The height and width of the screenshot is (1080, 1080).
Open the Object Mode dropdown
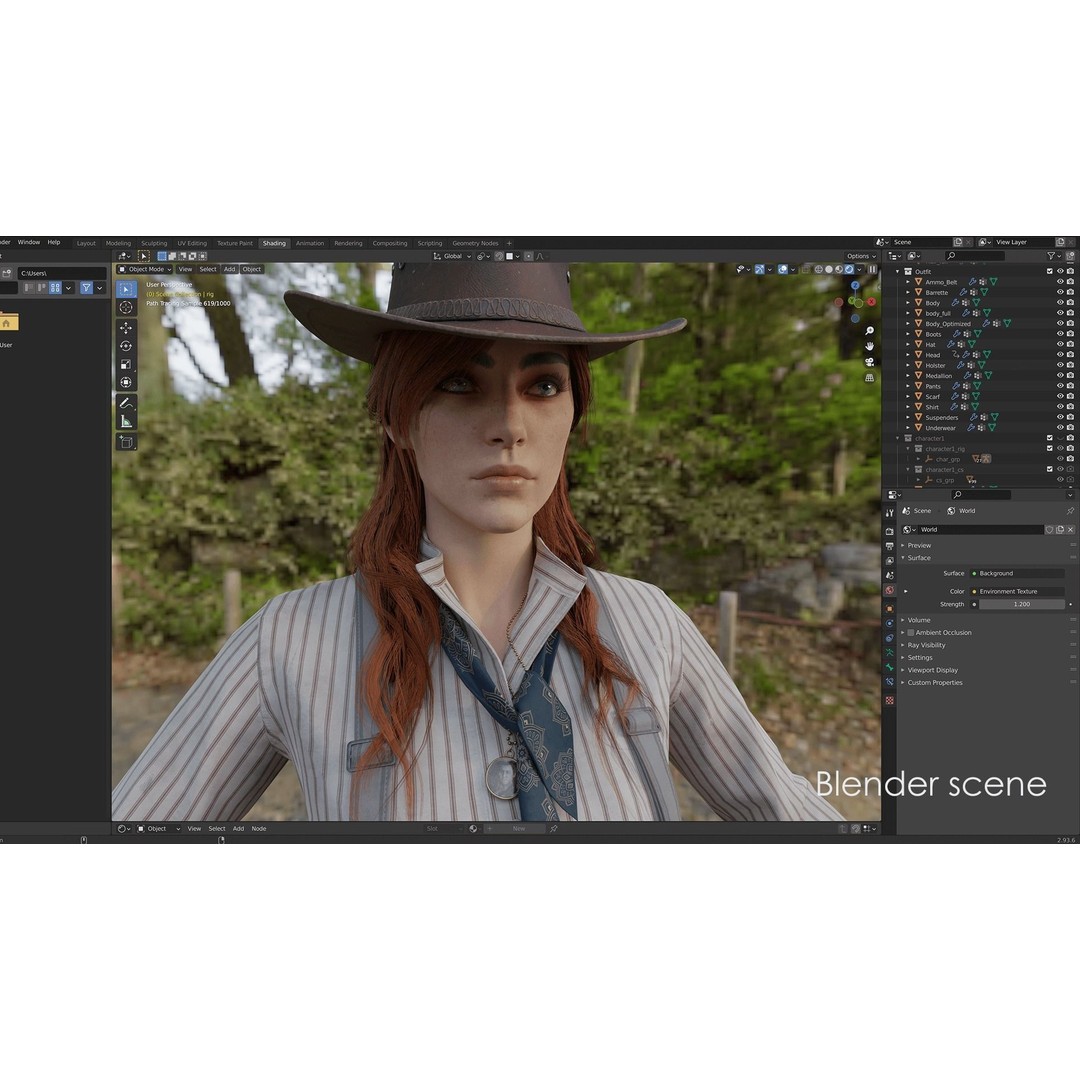pos(145,269)
